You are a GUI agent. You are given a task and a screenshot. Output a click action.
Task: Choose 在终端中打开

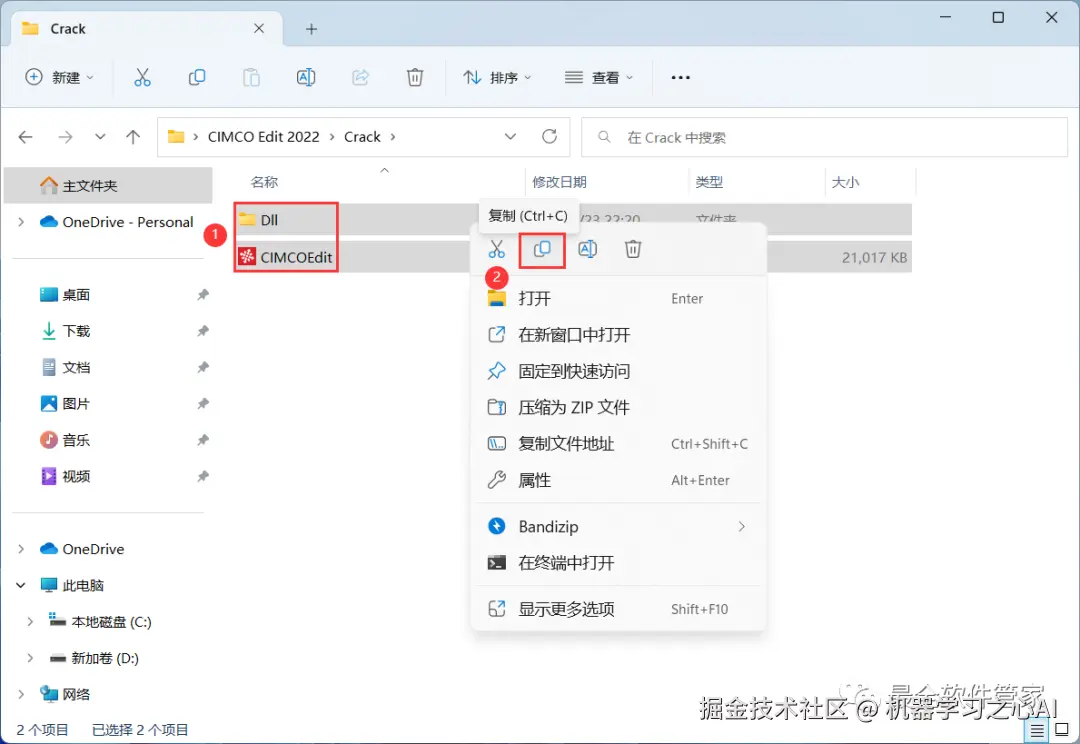[x=618, y=563]
